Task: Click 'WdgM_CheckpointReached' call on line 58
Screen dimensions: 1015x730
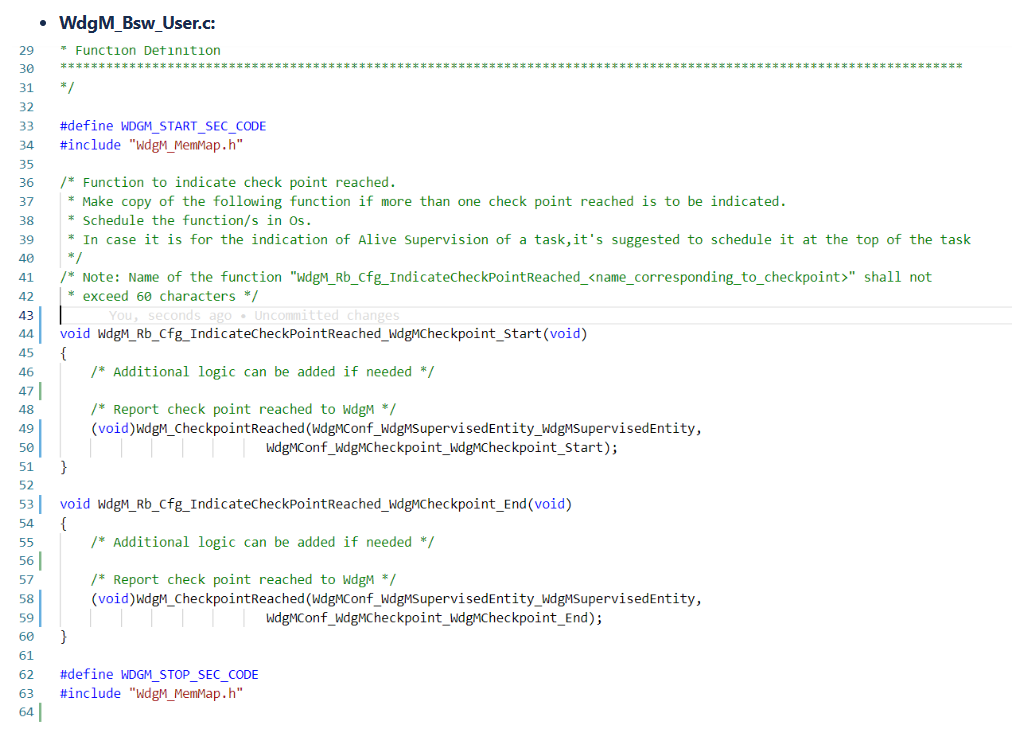Action: pos(220,599)
